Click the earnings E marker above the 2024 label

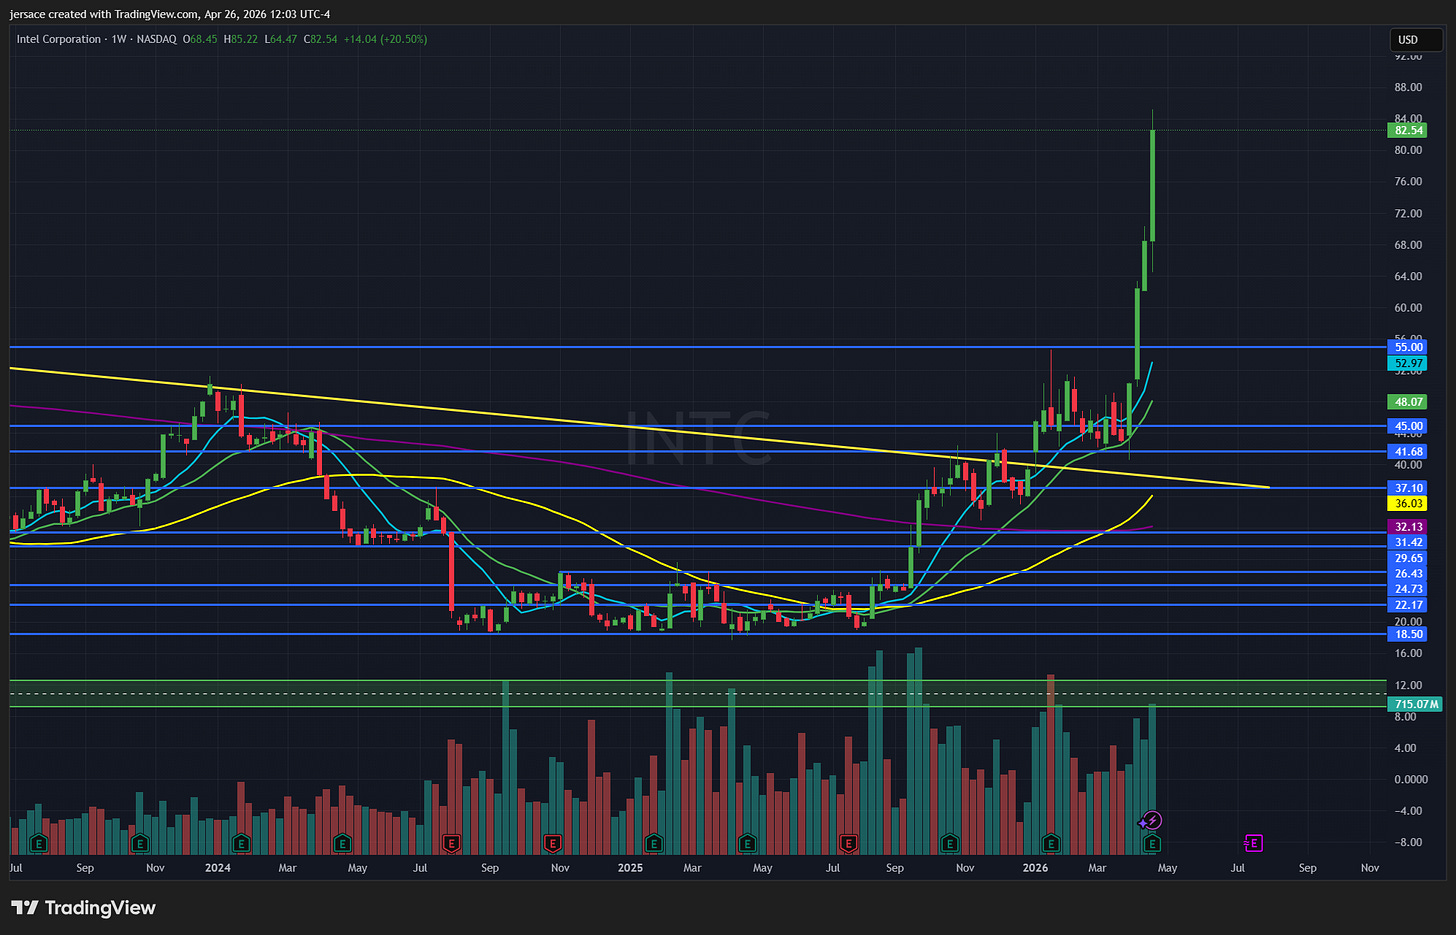click(240, 843)
